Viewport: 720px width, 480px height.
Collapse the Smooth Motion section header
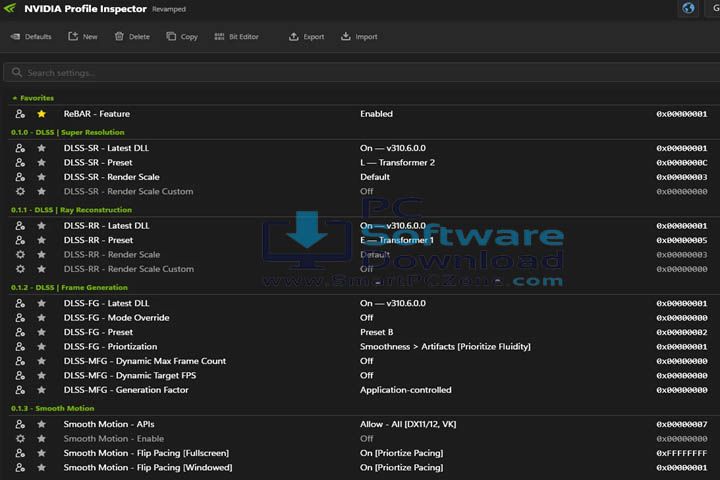52,408
